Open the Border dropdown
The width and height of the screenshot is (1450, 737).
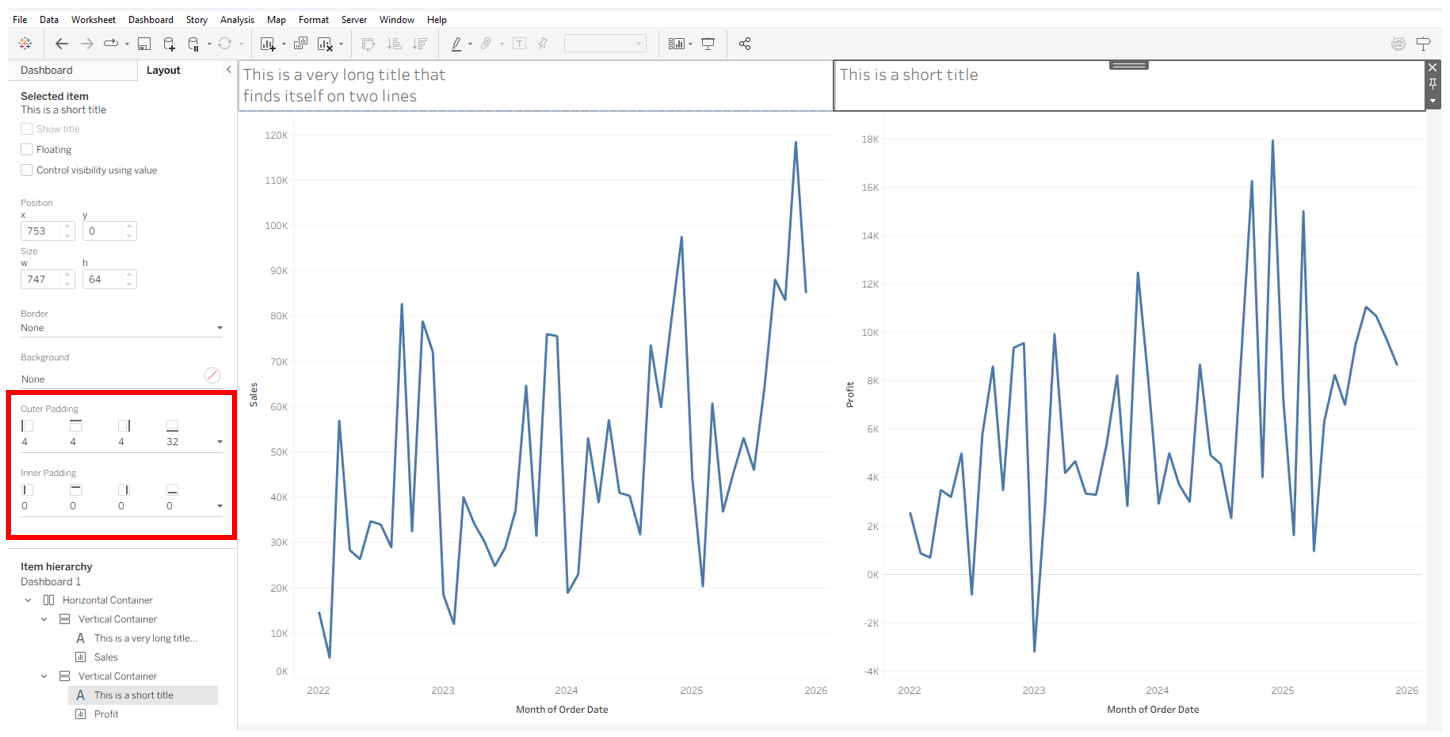pyautogui.click(x=219, y=328)
